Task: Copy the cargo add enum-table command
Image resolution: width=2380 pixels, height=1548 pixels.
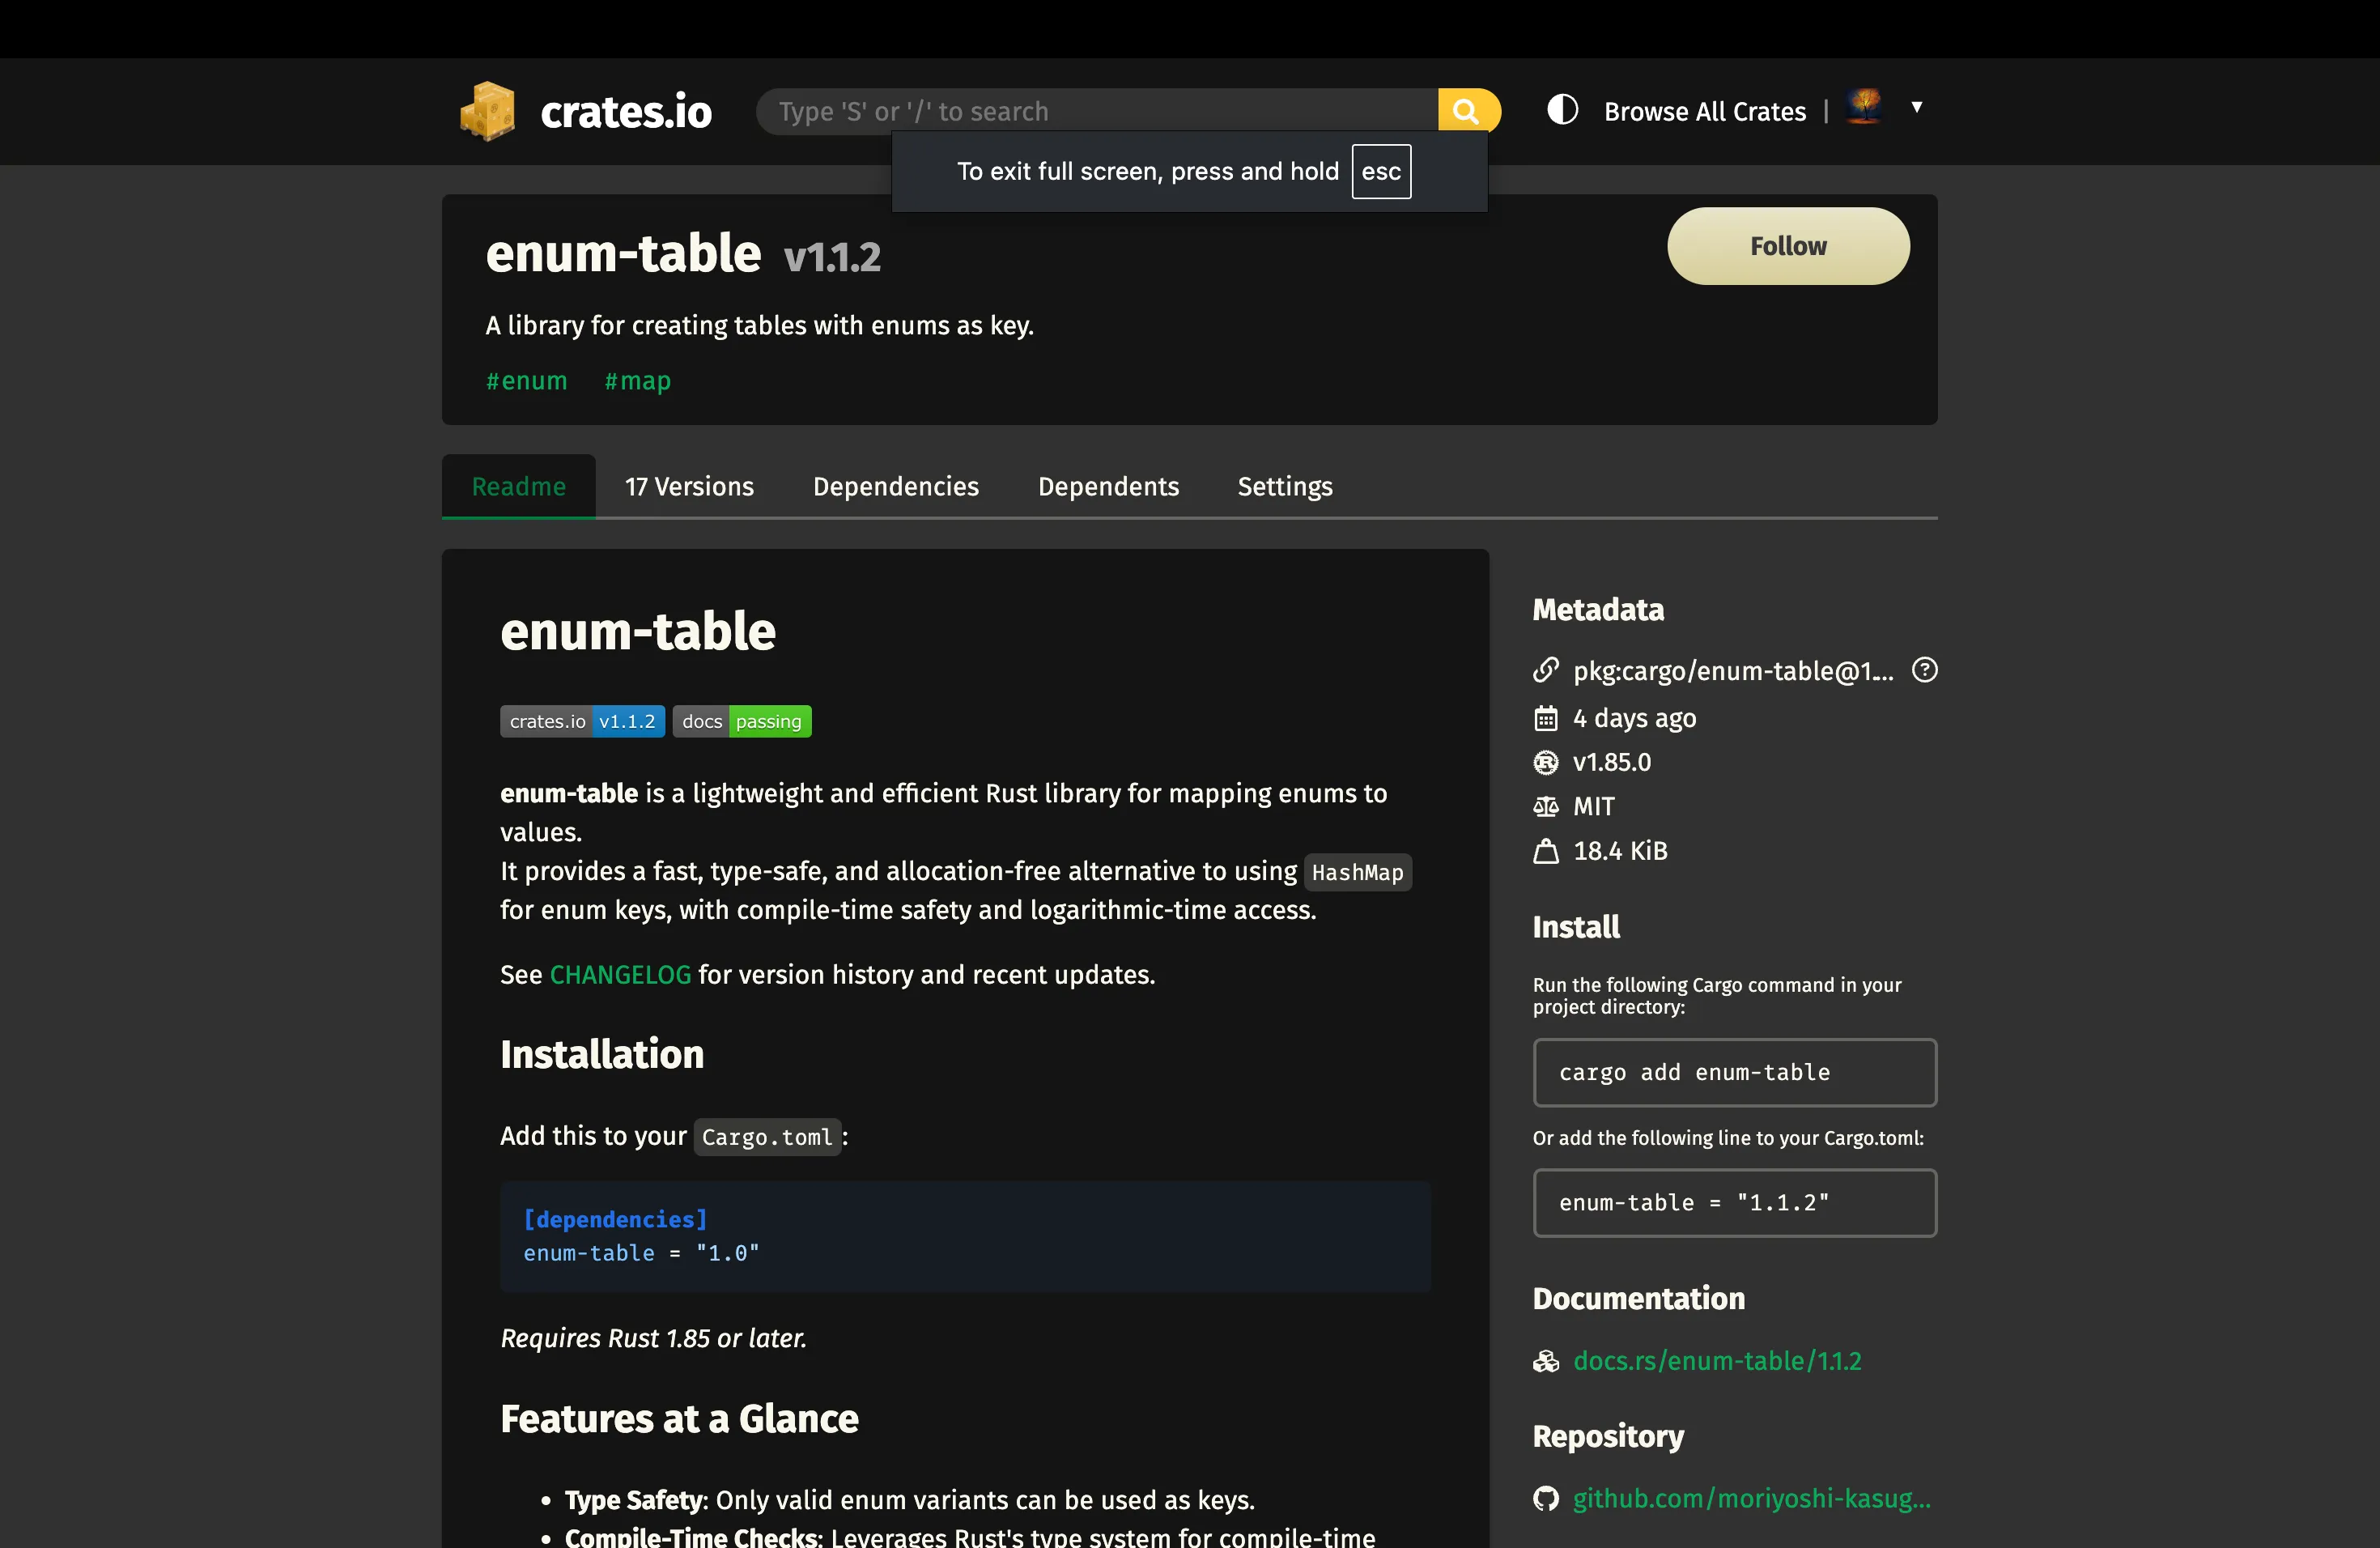Action: (1734, 1072)
